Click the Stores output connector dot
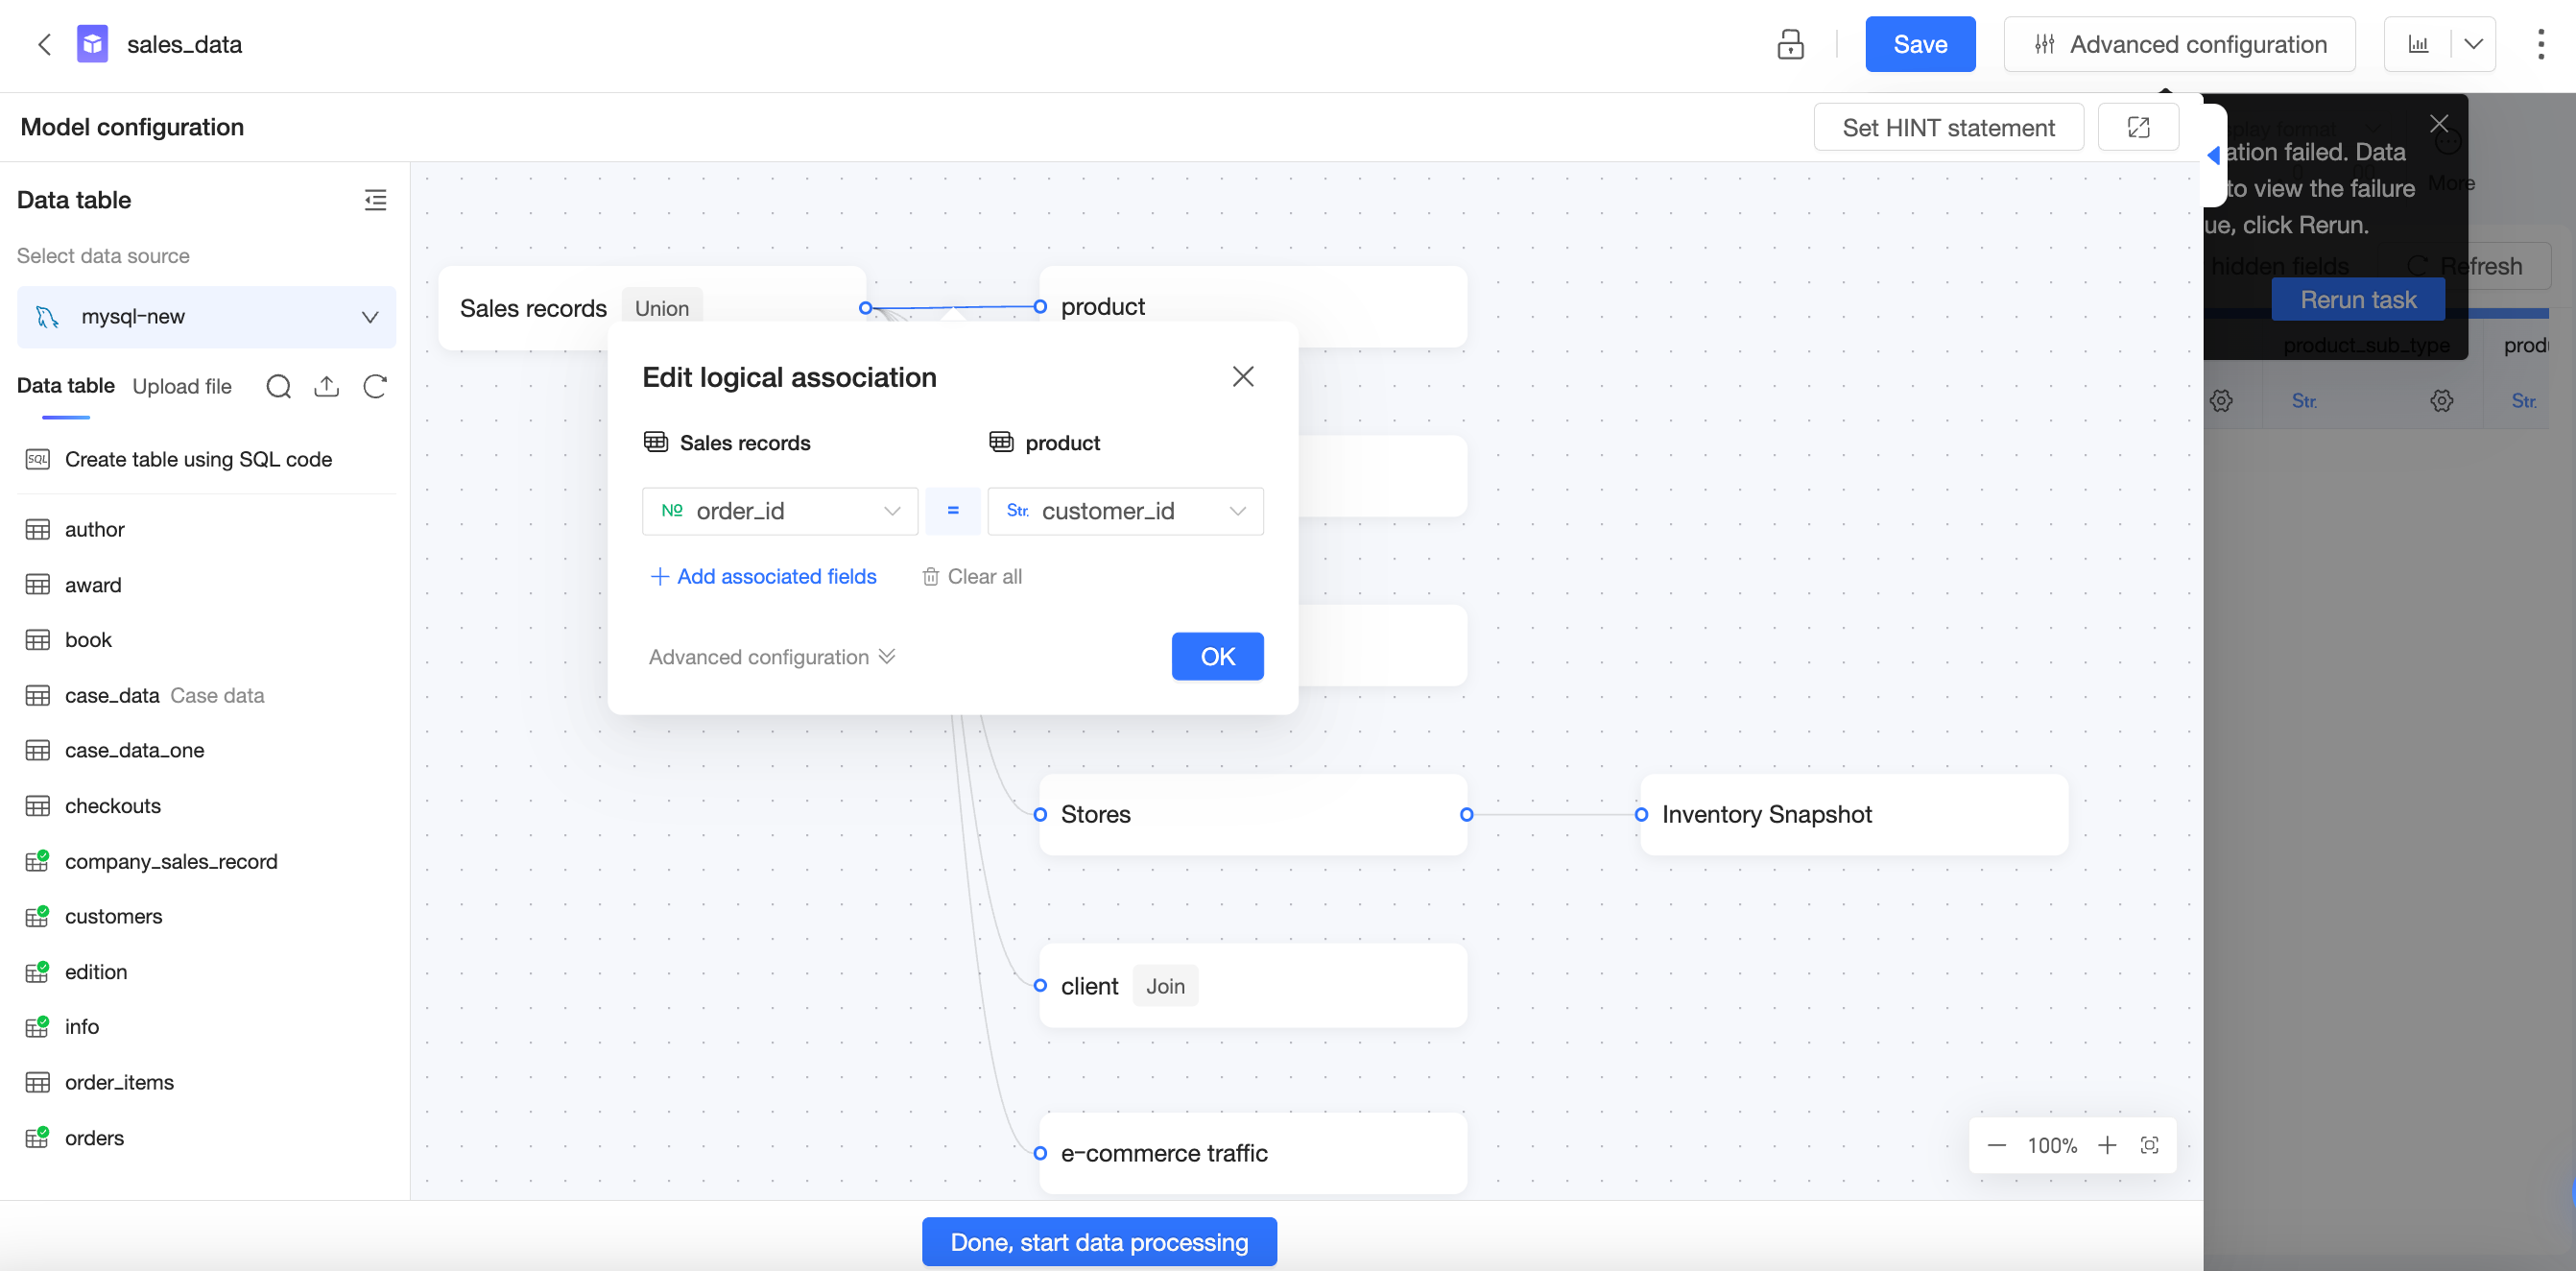 coord(1467,815)
